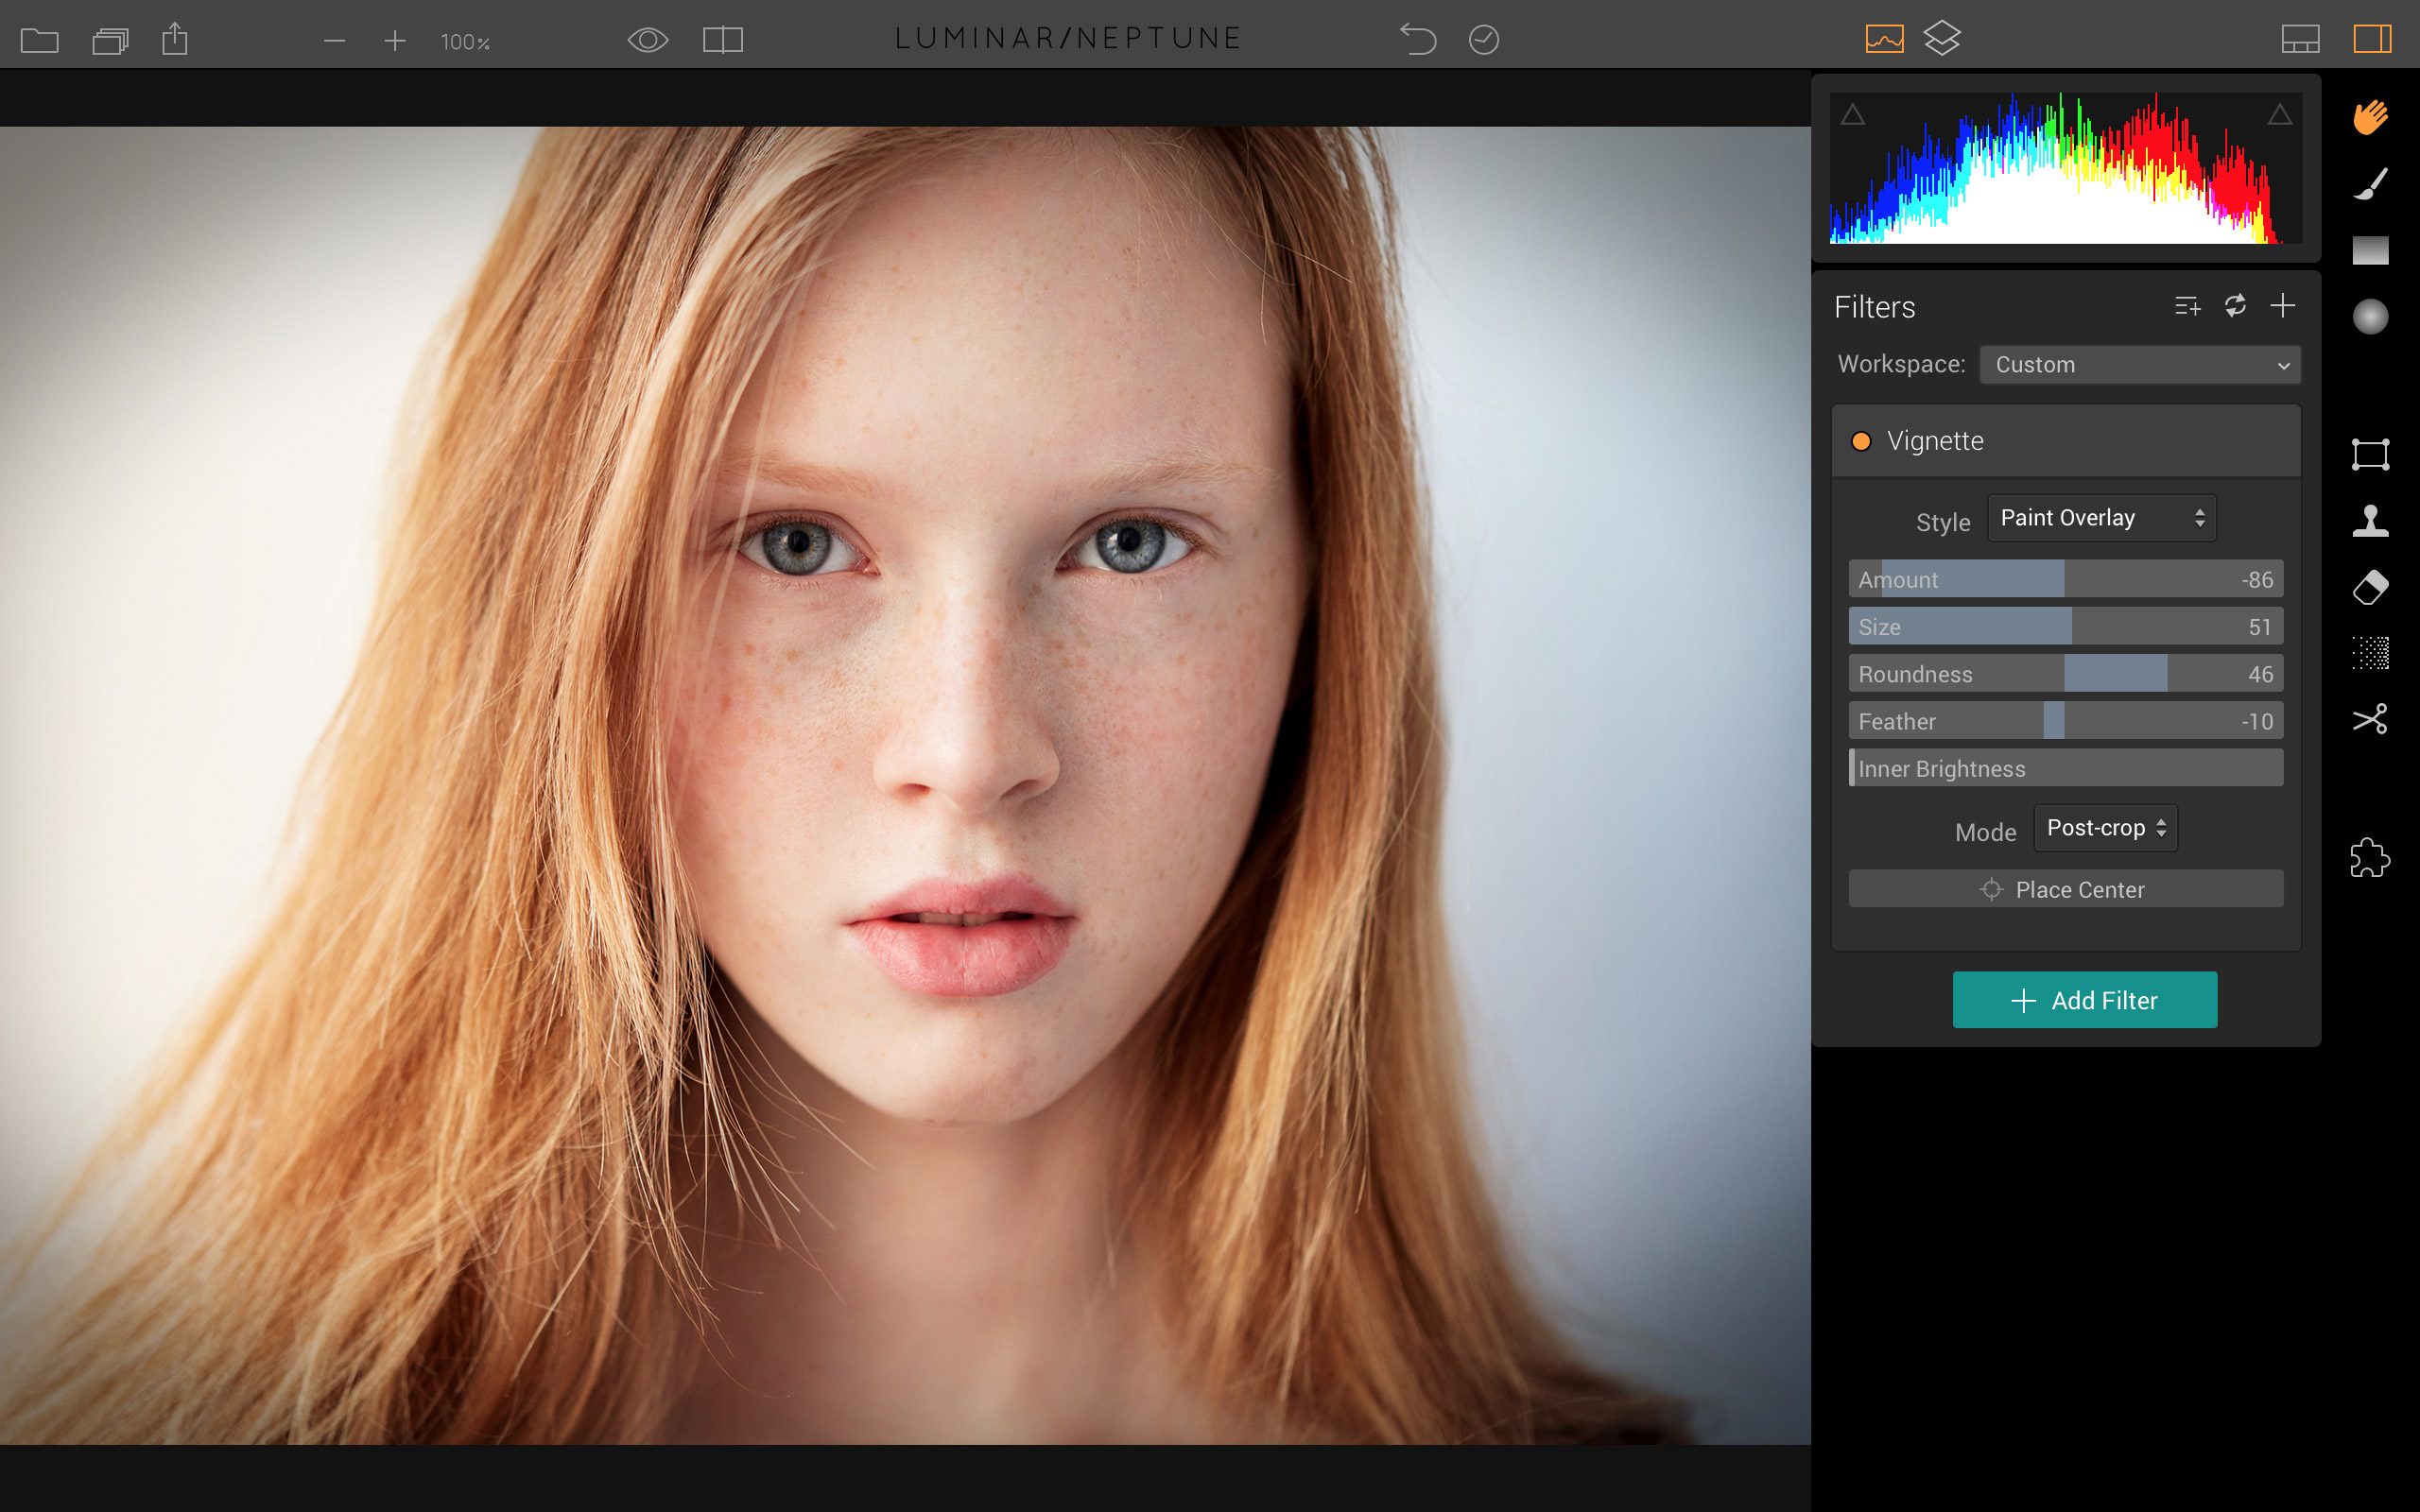The width and height of the screenshot is (2420, 1512).
Task: Select the Hand move tool
Action: point(2370,117)
